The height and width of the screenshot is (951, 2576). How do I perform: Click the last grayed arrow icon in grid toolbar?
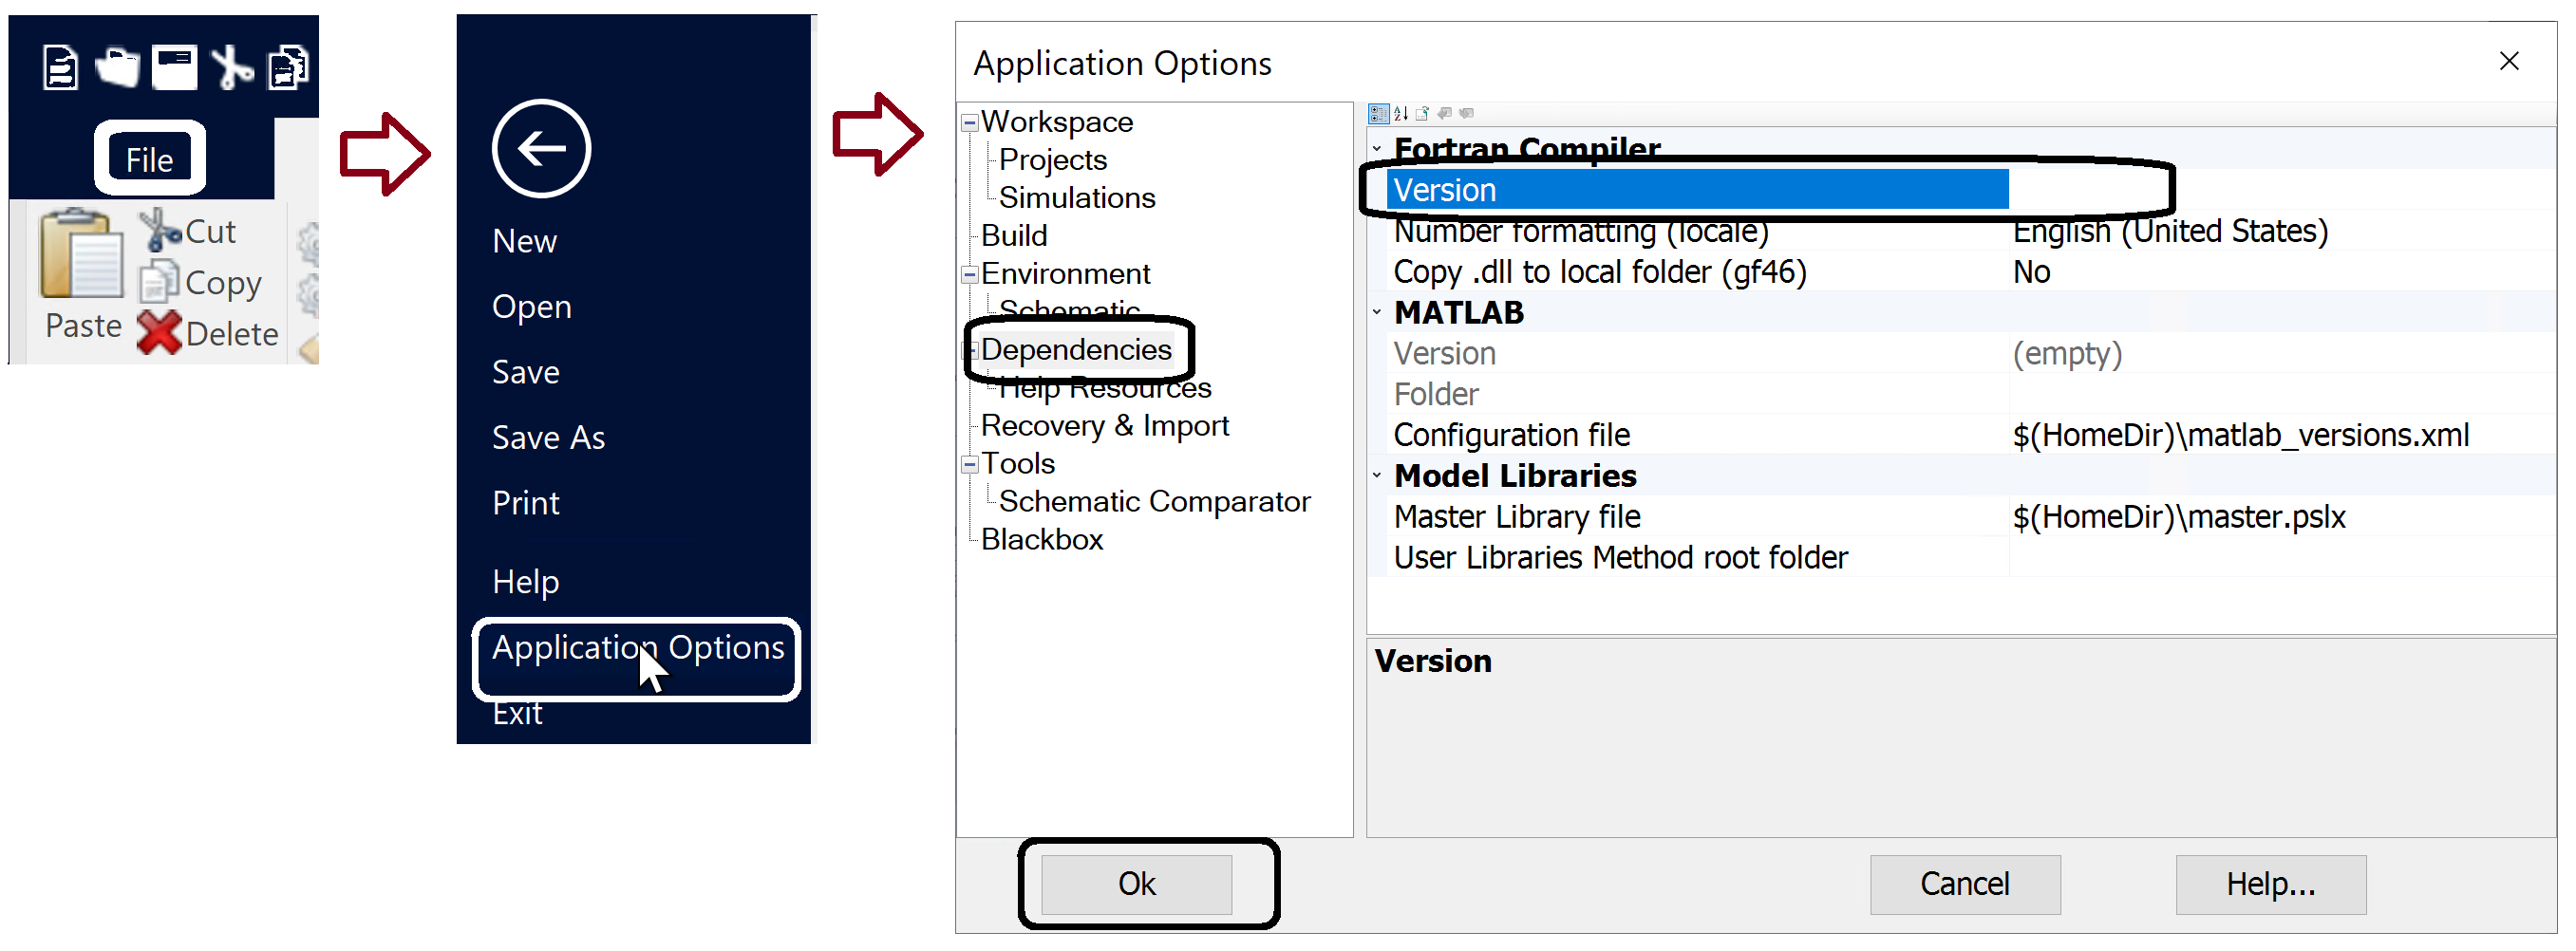[x=1466, y=113]
